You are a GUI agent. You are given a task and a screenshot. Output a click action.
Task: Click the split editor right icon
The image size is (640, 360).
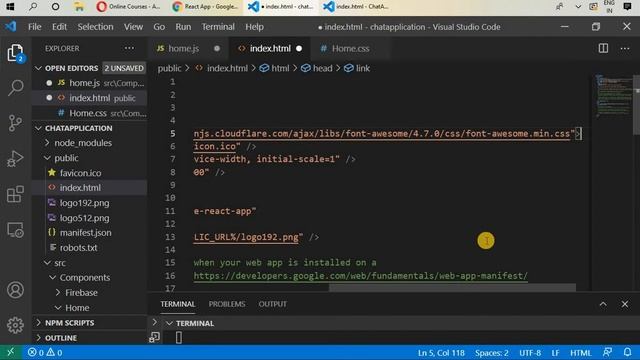click(x=603, y=48)
